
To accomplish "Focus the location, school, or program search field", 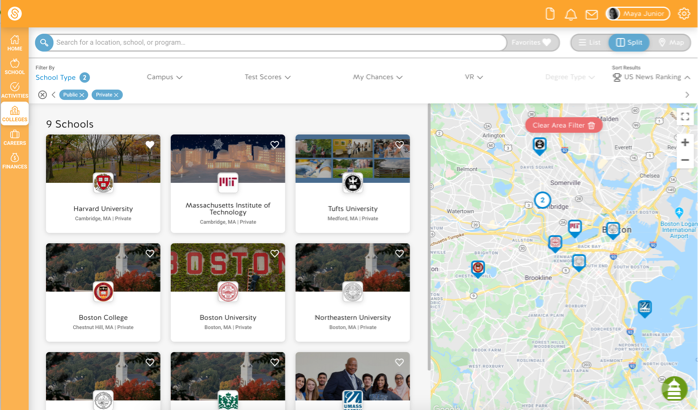I will click(280, 43).
